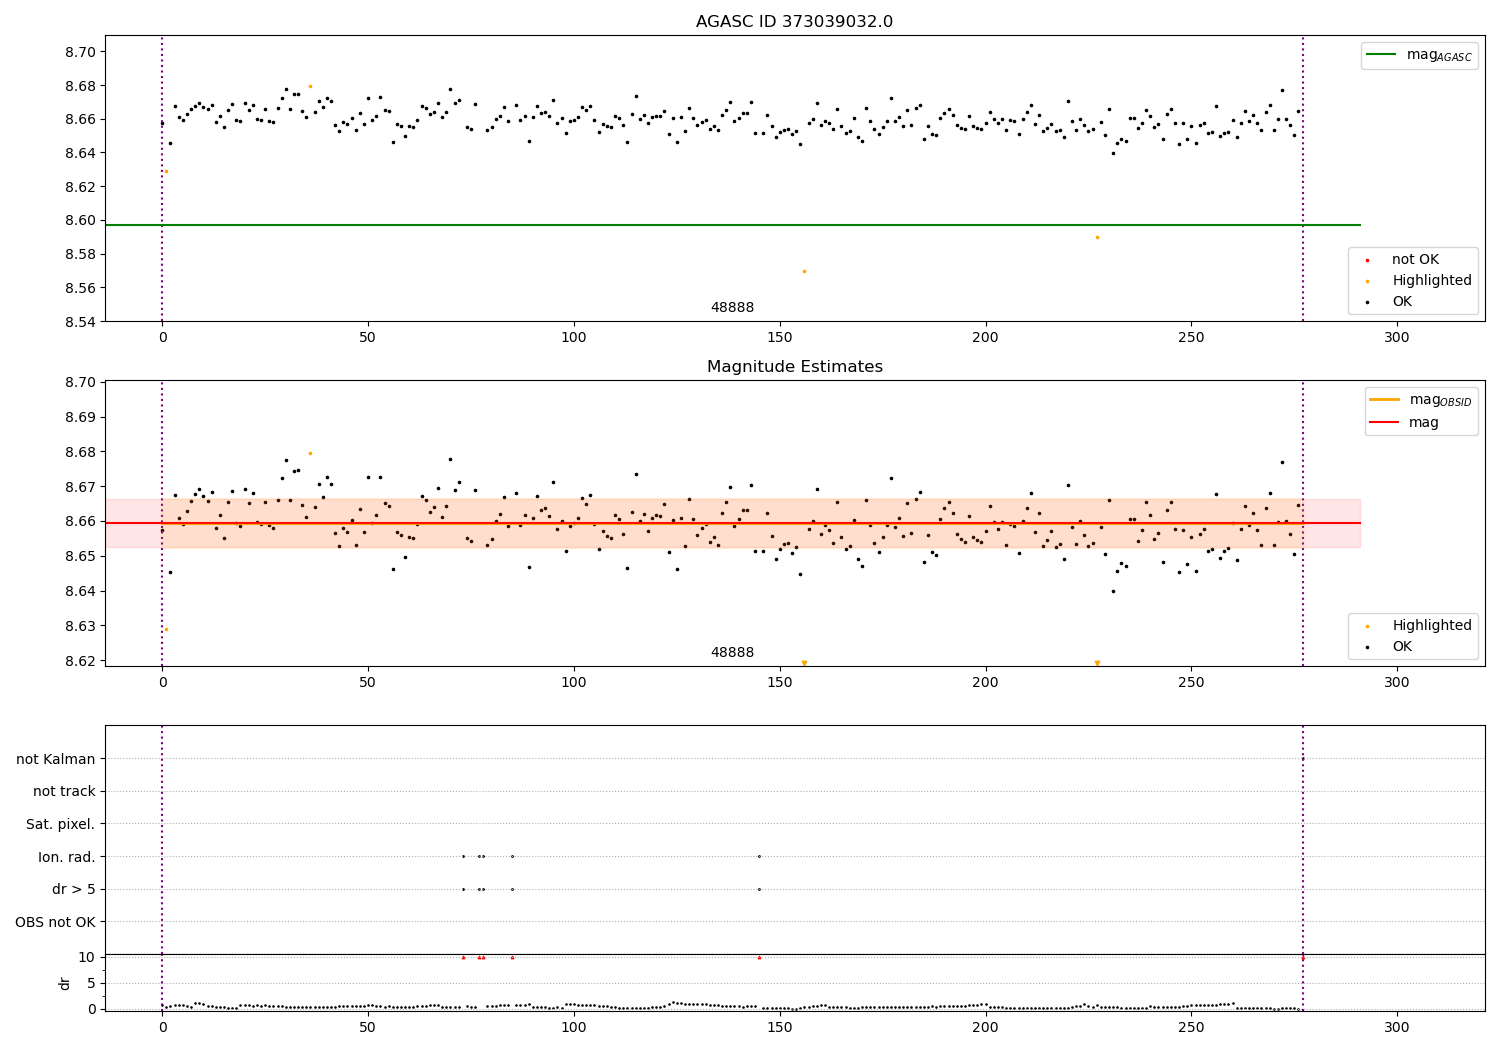
Task: Click the "5" y-tick on the dr axis
Action: [x=91, y=983]
